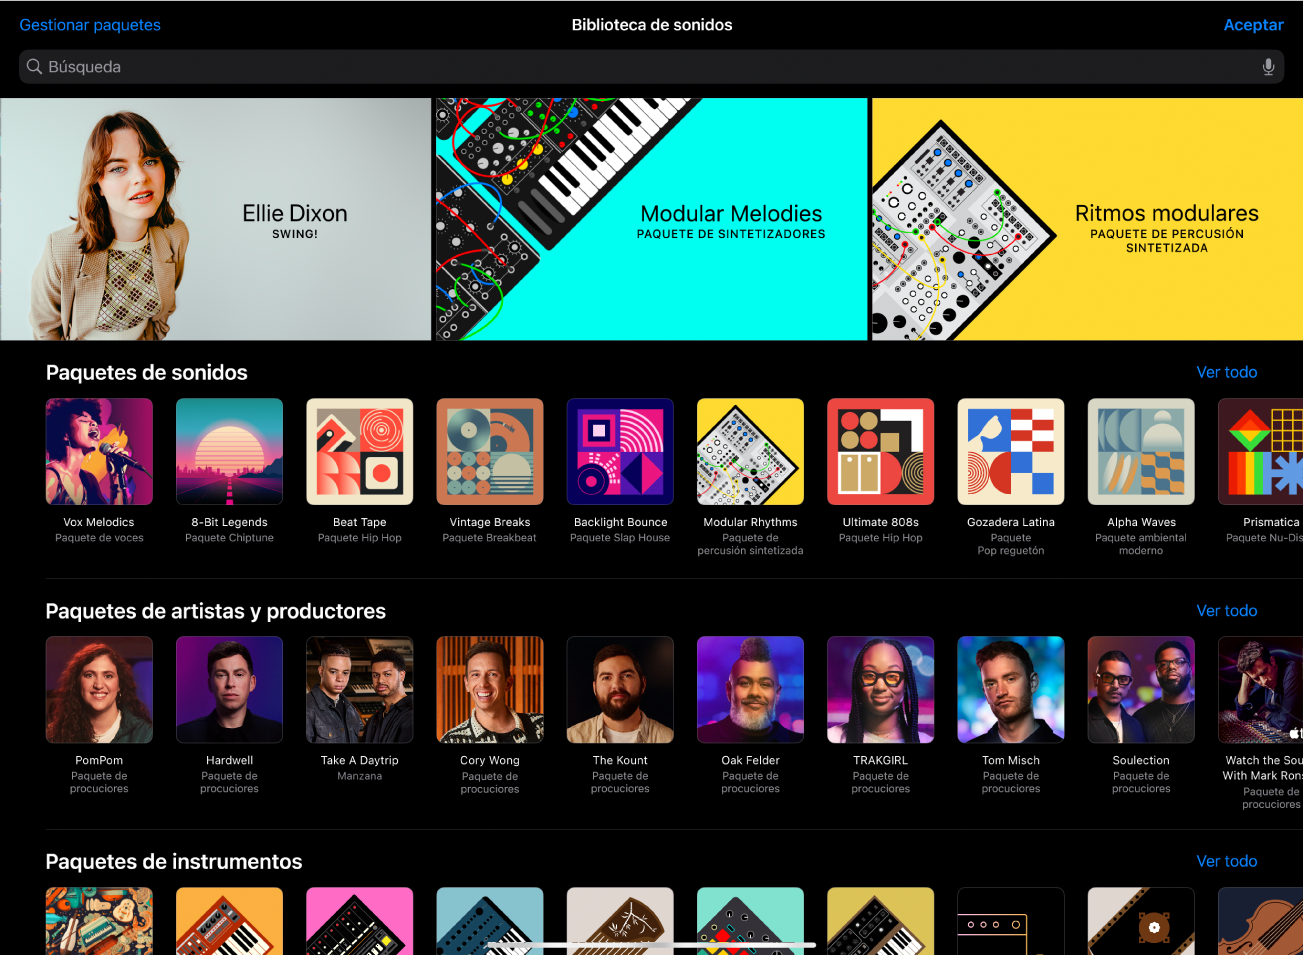1303x955 pixels.
Task: Click the magnifying glass search icon
Action: [x=34, y=66]
